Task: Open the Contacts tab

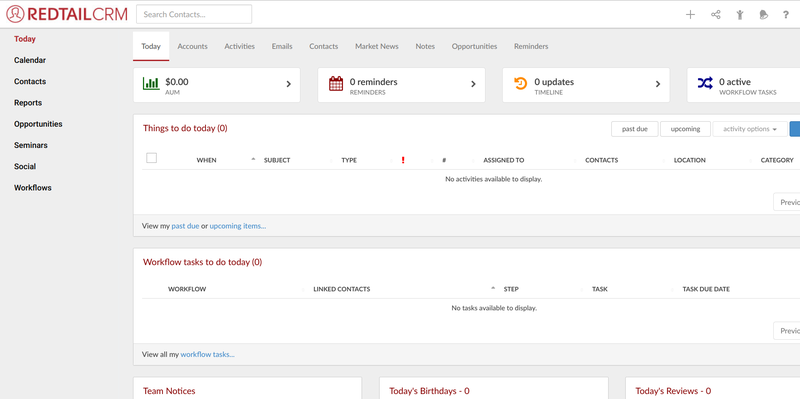Action: tap(323, 46)
